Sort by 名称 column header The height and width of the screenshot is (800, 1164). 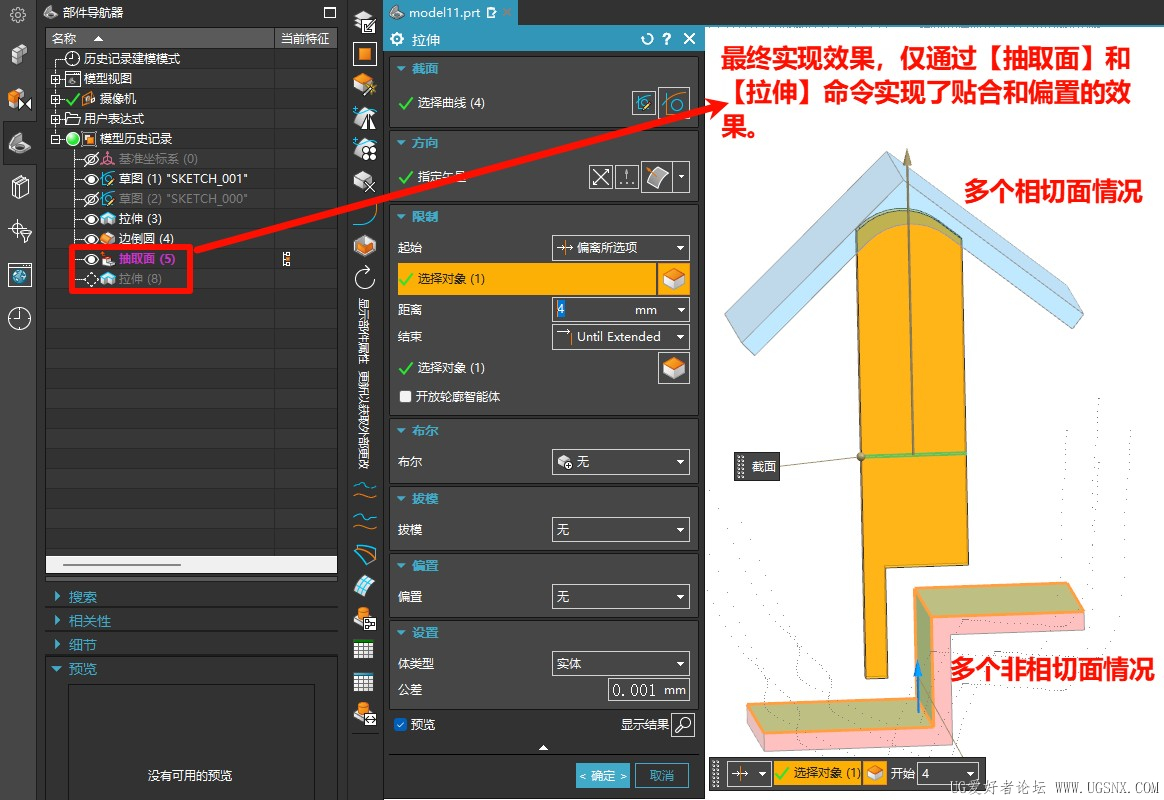(x=160, y=39)
